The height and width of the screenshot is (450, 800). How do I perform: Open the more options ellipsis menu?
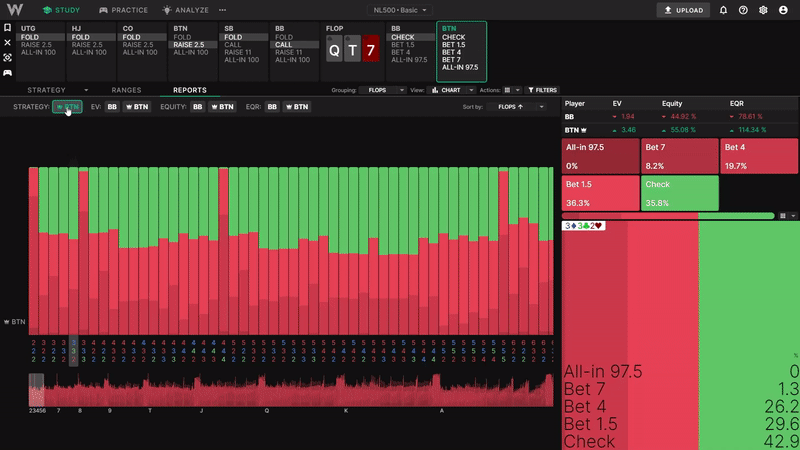[222, 10]
